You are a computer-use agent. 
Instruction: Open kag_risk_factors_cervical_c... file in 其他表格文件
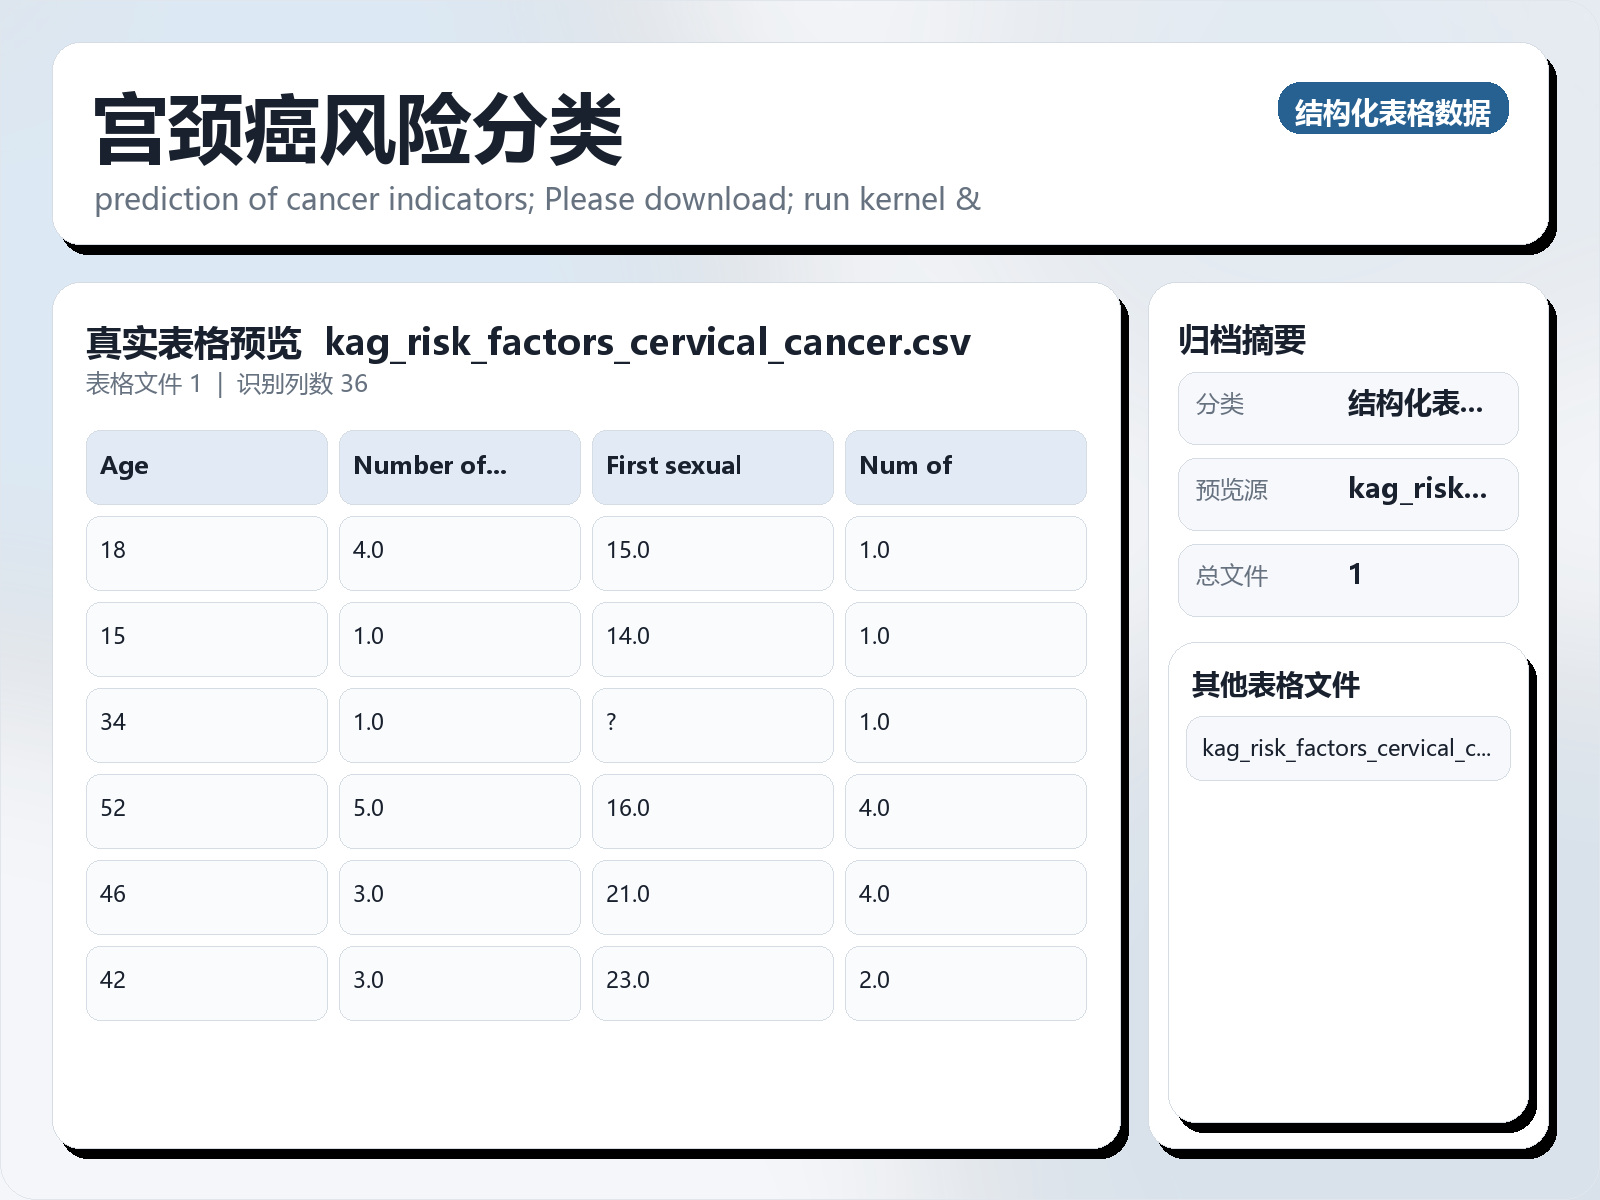tap(1347, 748)
